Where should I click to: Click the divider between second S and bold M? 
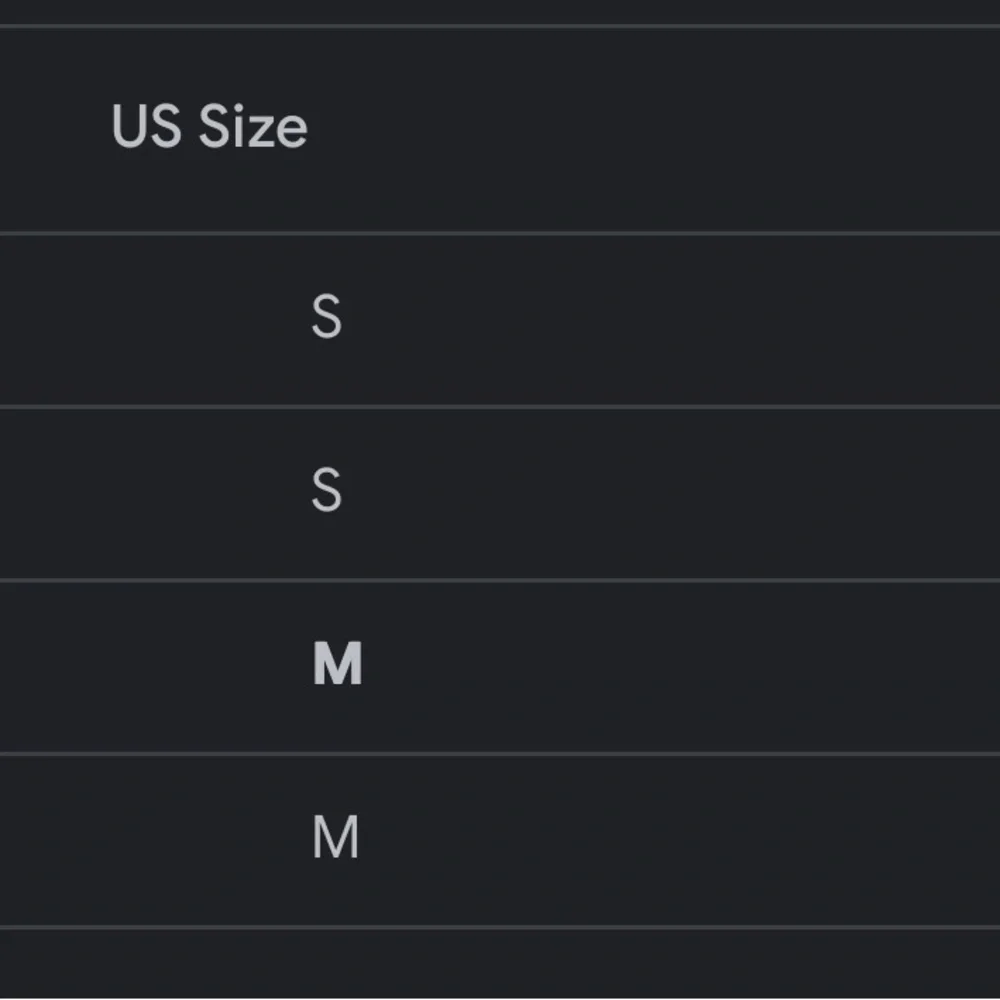coord(500,580)
